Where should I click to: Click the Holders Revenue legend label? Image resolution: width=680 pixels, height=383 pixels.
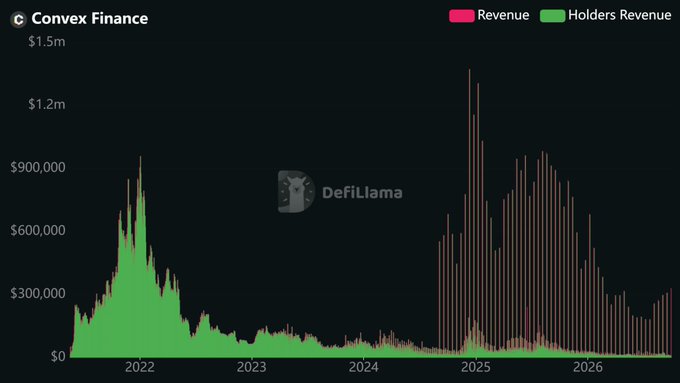click(620, 15)
